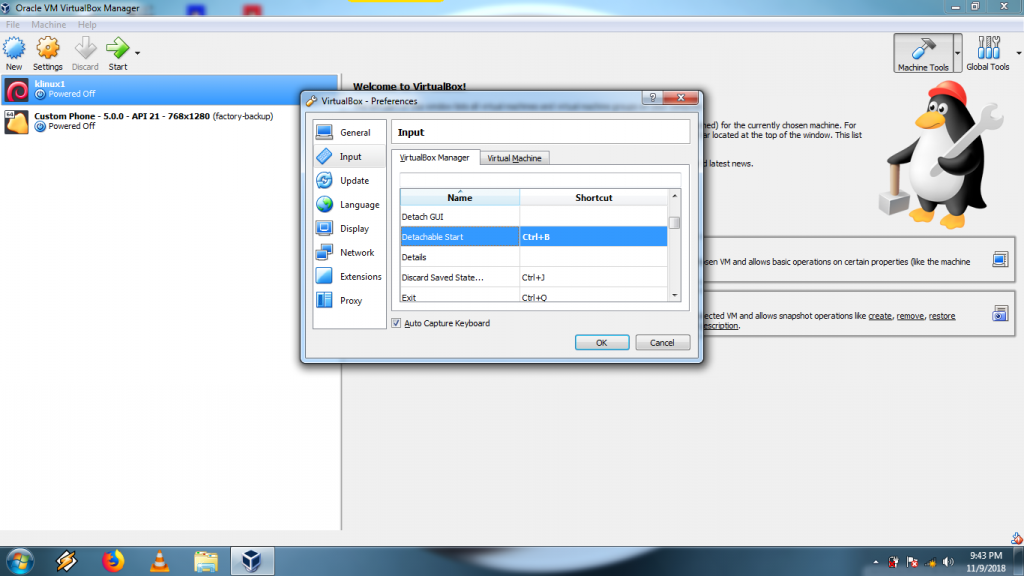Edit the Ctrl+B shortcut cell
This screenshot has width=1024, height=576.
click(594, 237)
